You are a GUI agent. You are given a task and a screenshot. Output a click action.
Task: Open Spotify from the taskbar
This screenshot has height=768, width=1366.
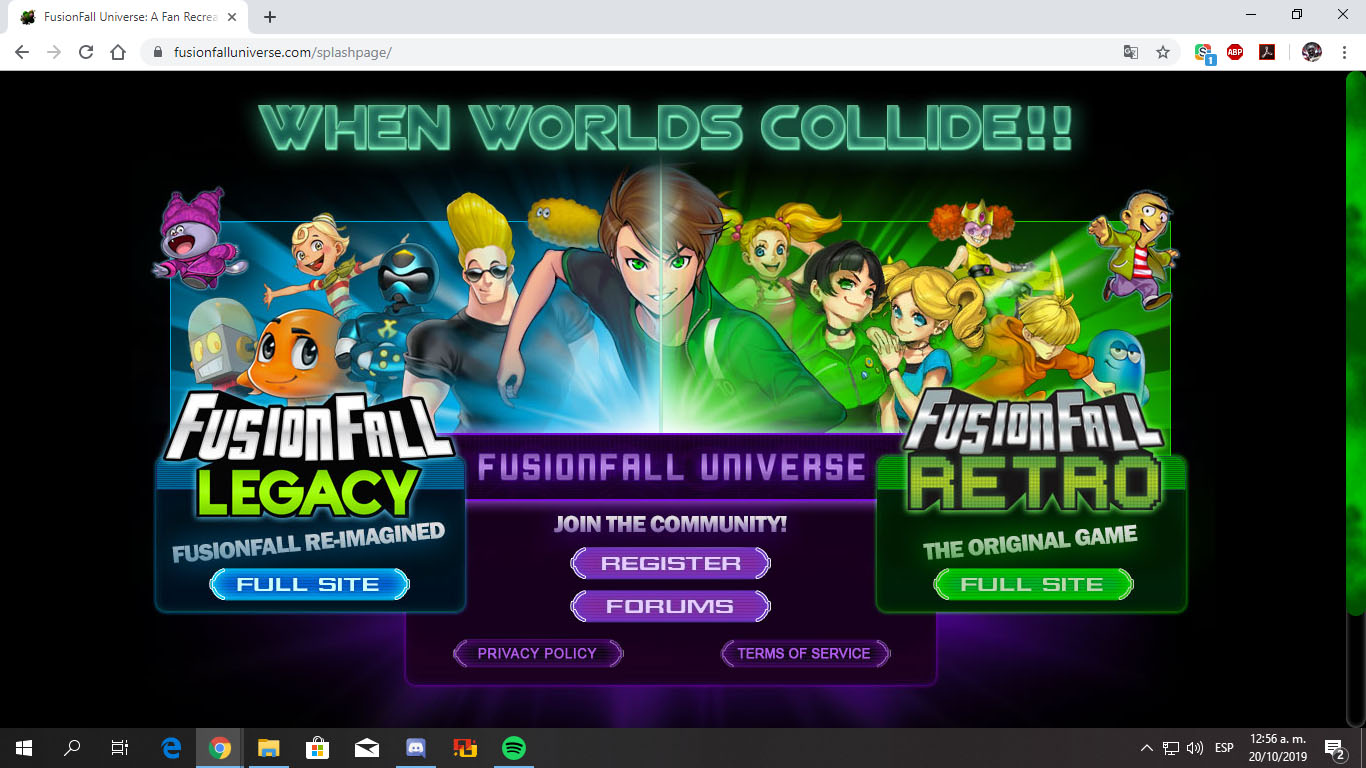pyautogui.click(x=514, y=748)
